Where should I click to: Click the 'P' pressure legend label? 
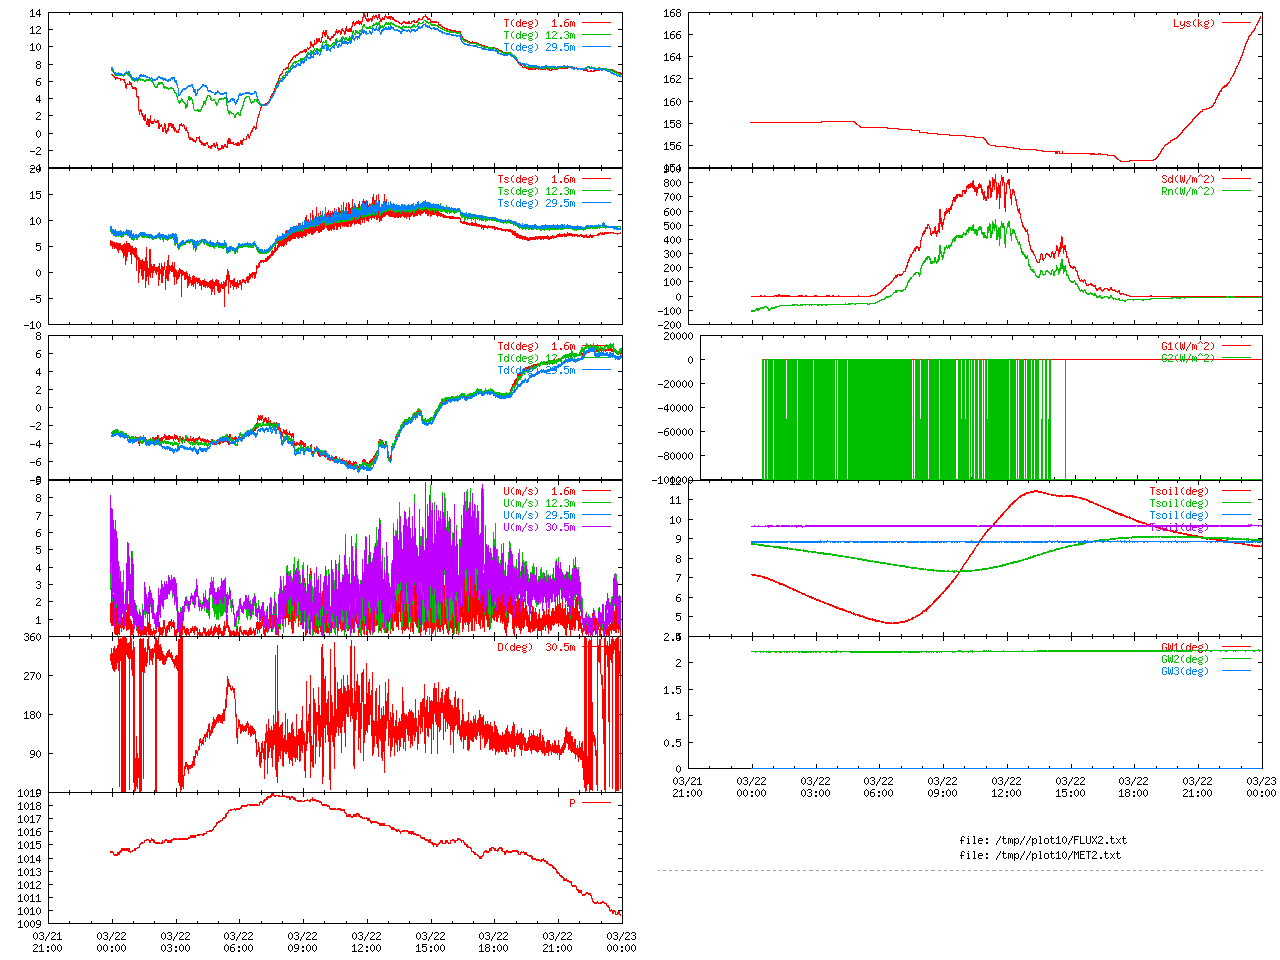573,804
